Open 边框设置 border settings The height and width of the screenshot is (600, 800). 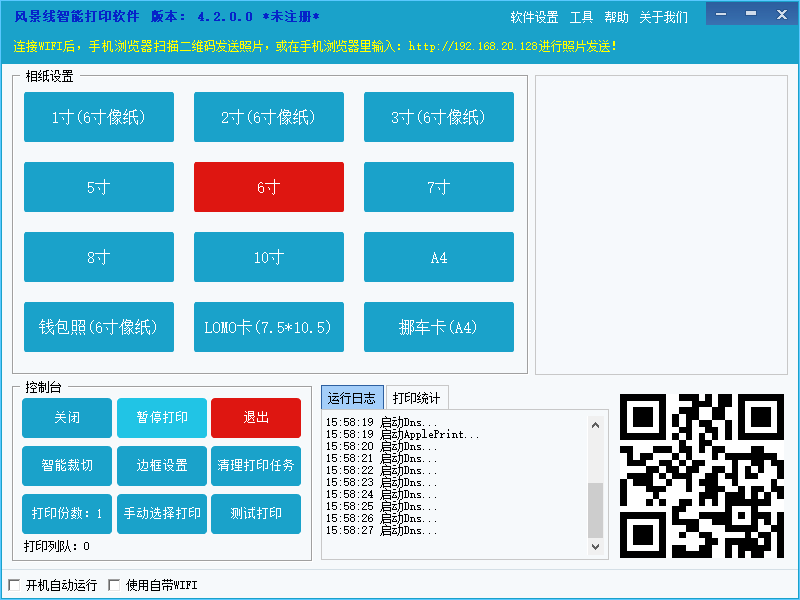click(x=162, y=465)
